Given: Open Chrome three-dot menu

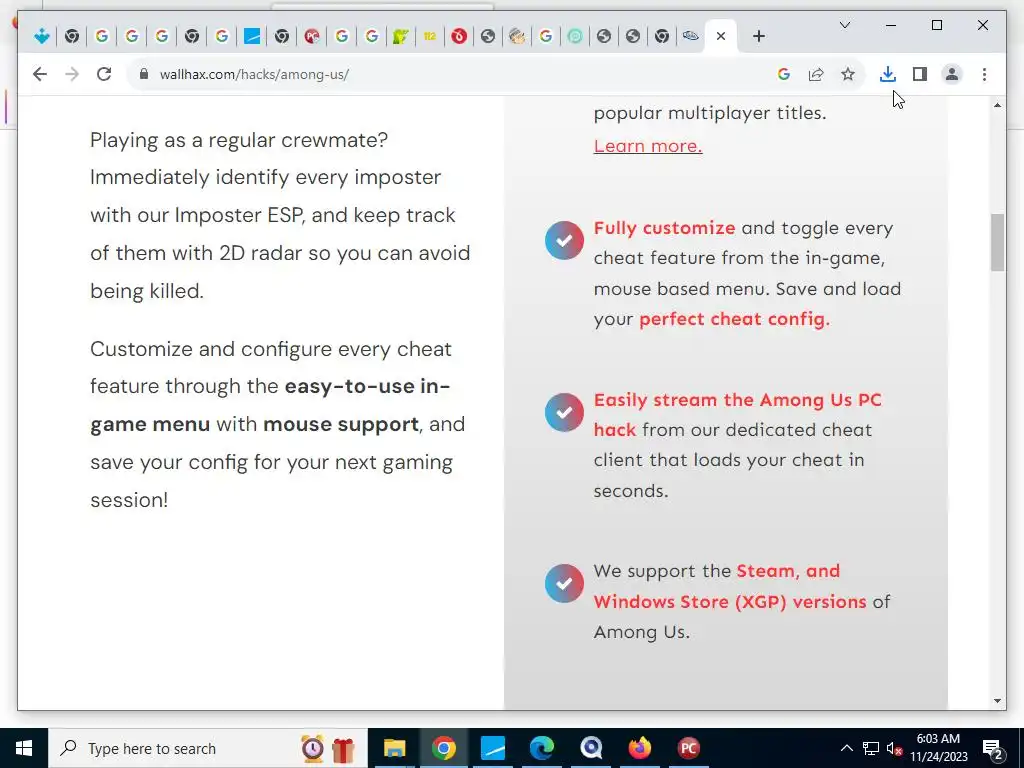Looking at the screenshot, I should (x=984, y=74).
